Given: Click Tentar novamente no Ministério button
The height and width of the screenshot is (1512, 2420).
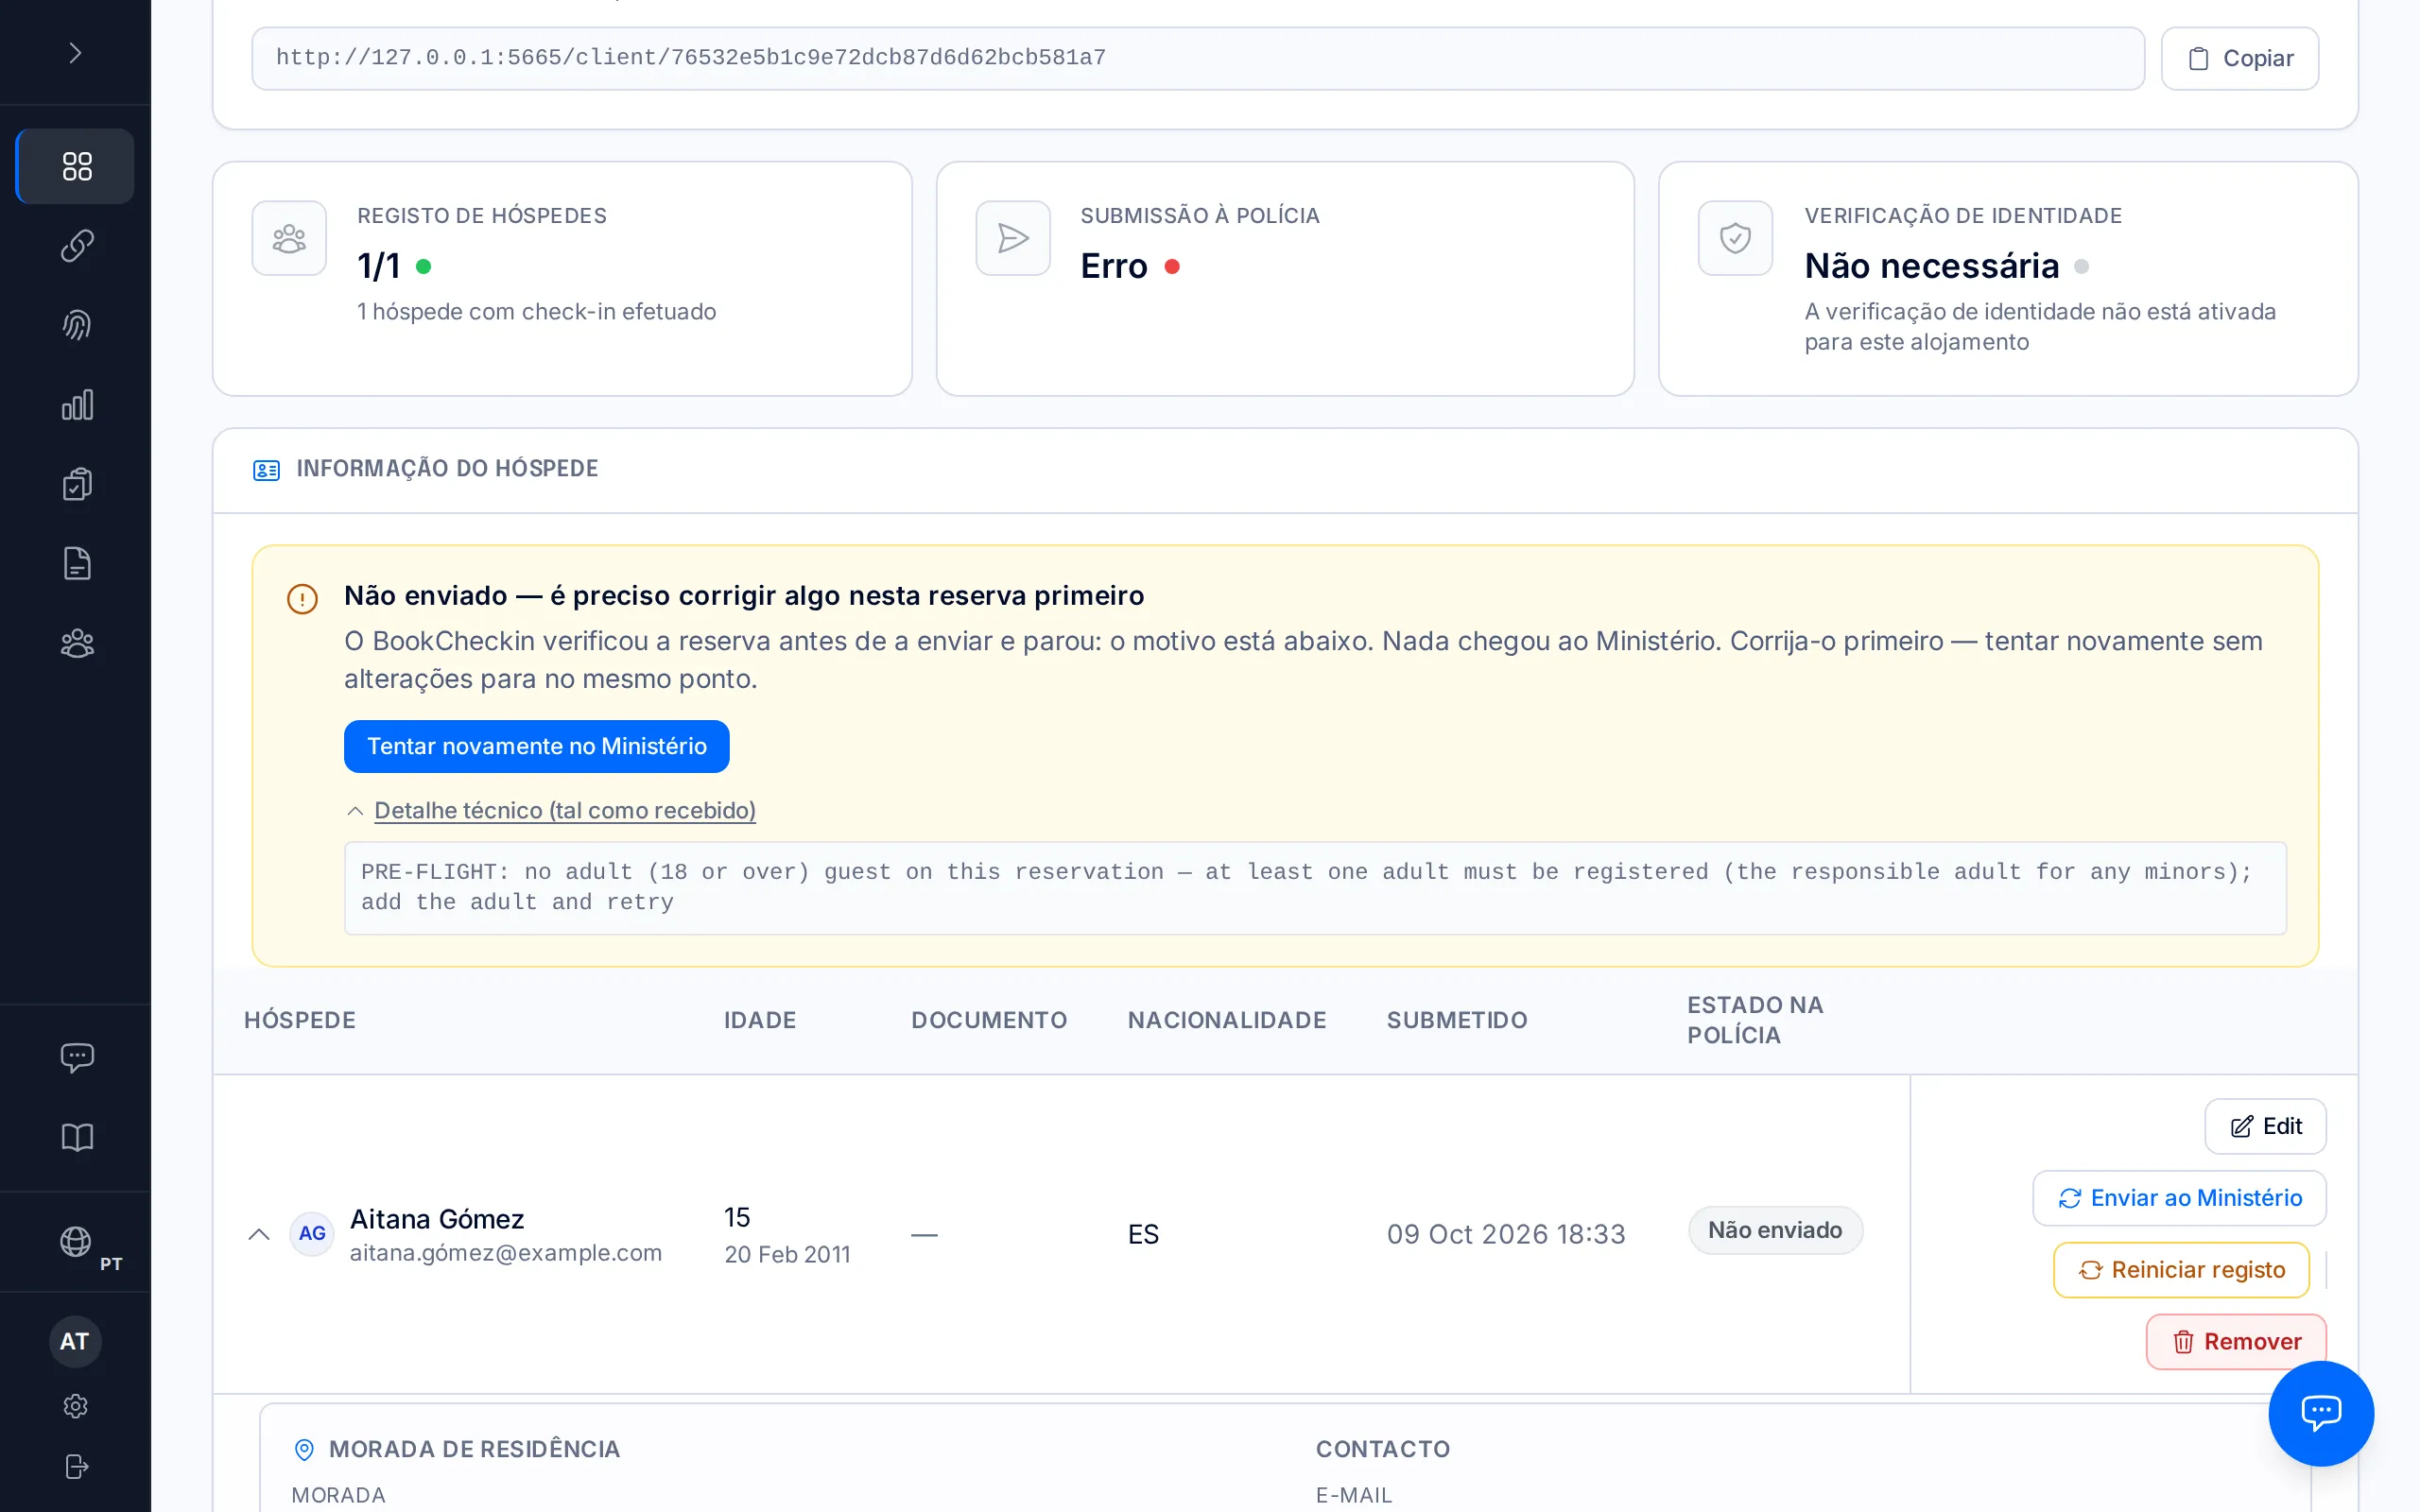Looking at the screenshot, I should [x=536, y=746].
